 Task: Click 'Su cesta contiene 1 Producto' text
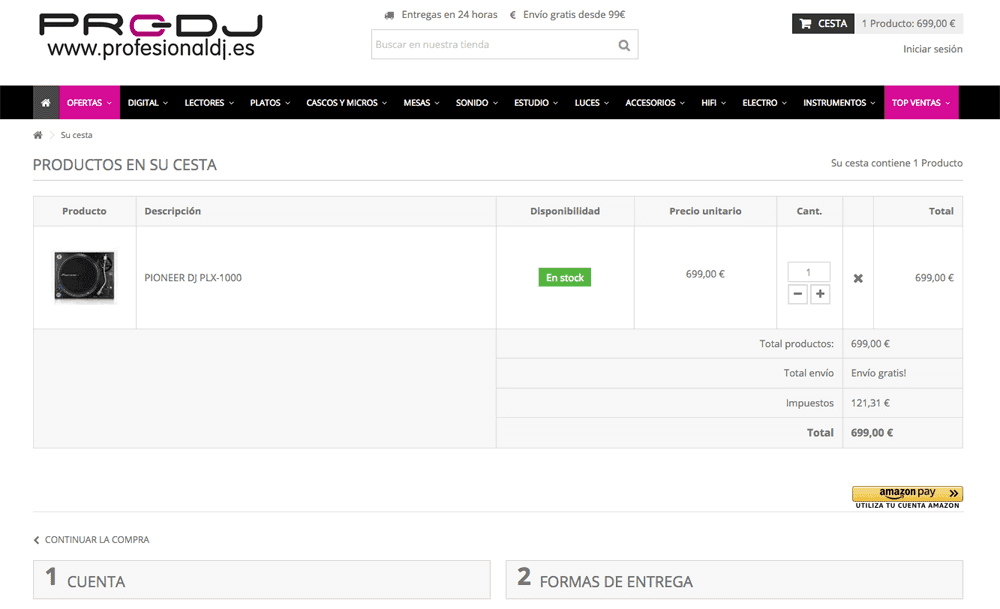click(x=897, y=163)
